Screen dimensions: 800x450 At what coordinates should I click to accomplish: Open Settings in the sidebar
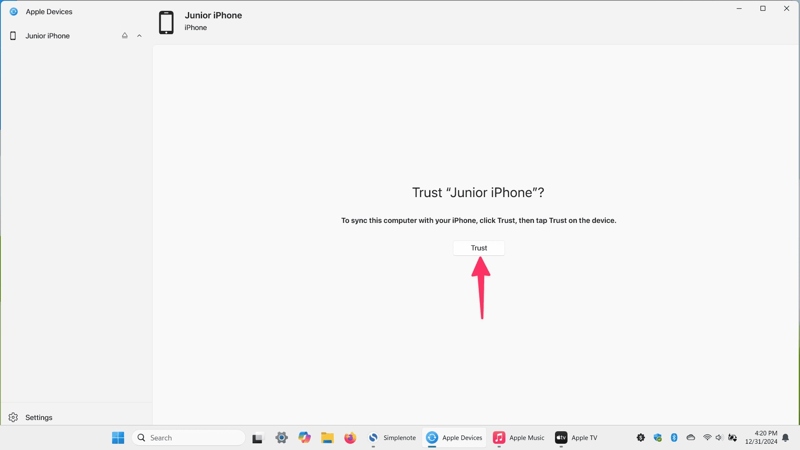tap(38, 417)
